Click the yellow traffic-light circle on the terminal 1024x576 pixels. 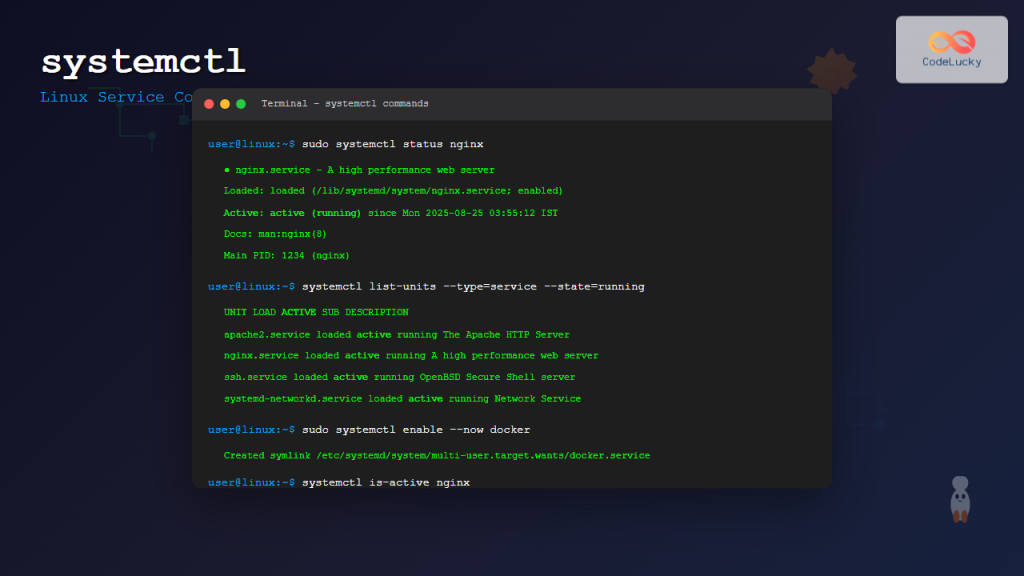pos(227,103)
